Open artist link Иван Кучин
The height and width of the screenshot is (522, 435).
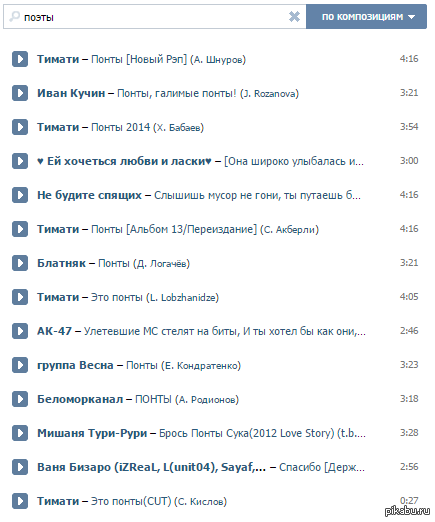[71, 93]
